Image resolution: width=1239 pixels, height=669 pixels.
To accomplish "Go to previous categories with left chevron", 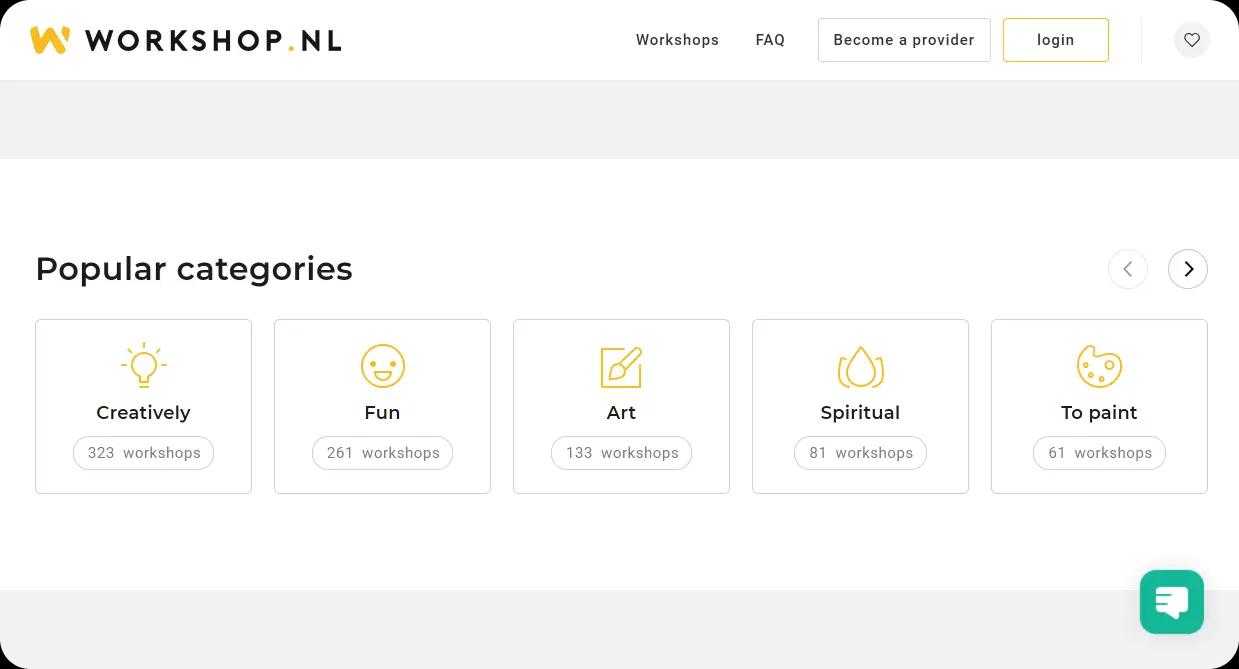I will point(1127,269).
